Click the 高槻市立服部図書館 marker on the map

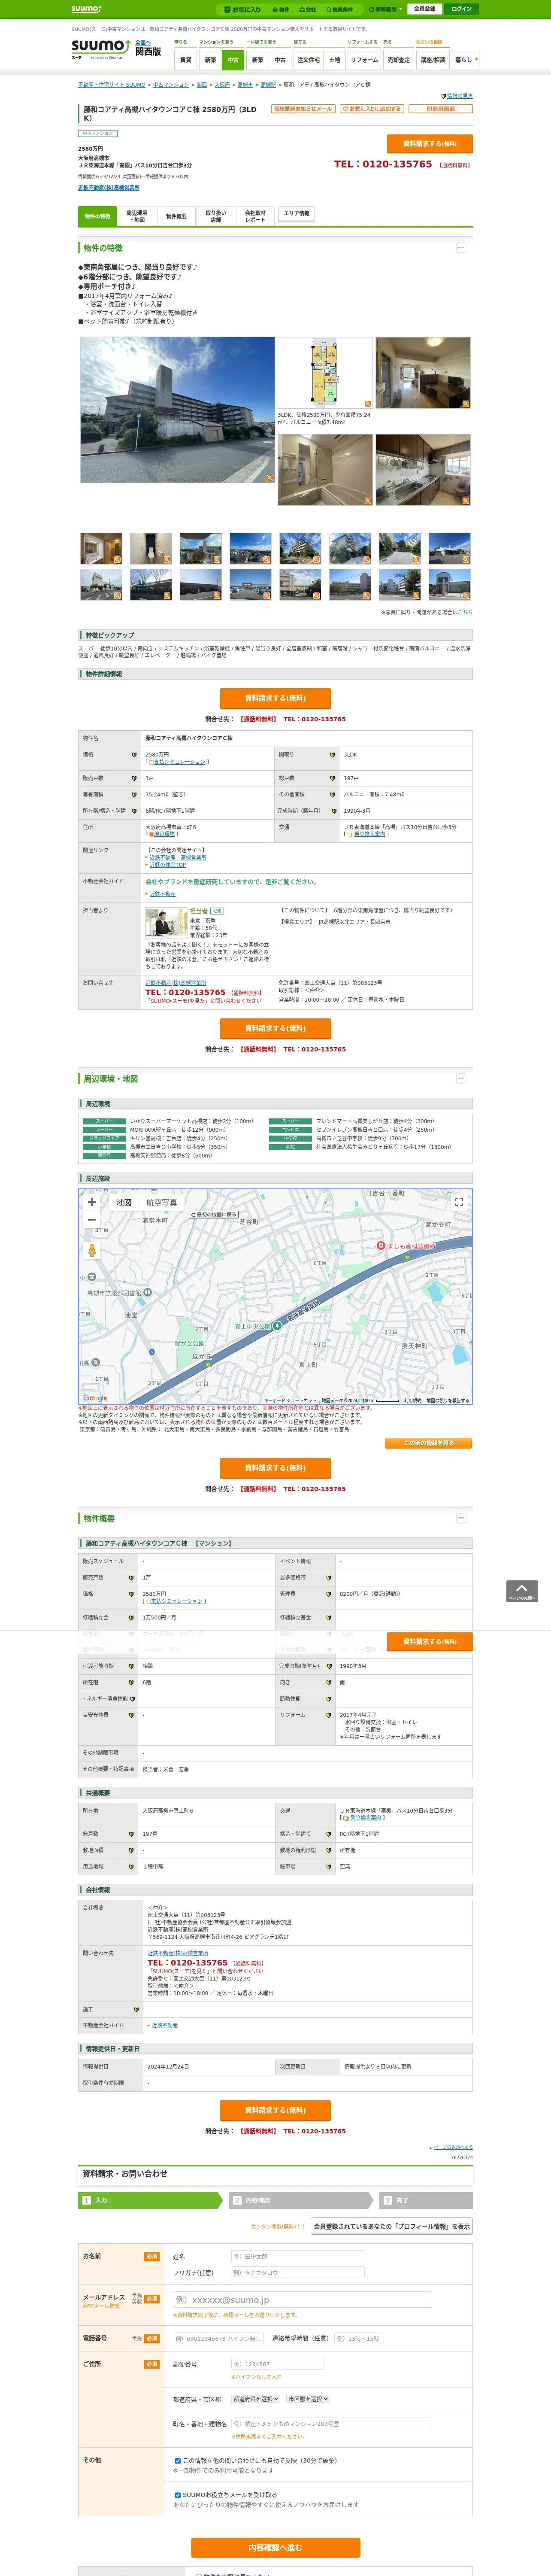tap(147, 1292)
